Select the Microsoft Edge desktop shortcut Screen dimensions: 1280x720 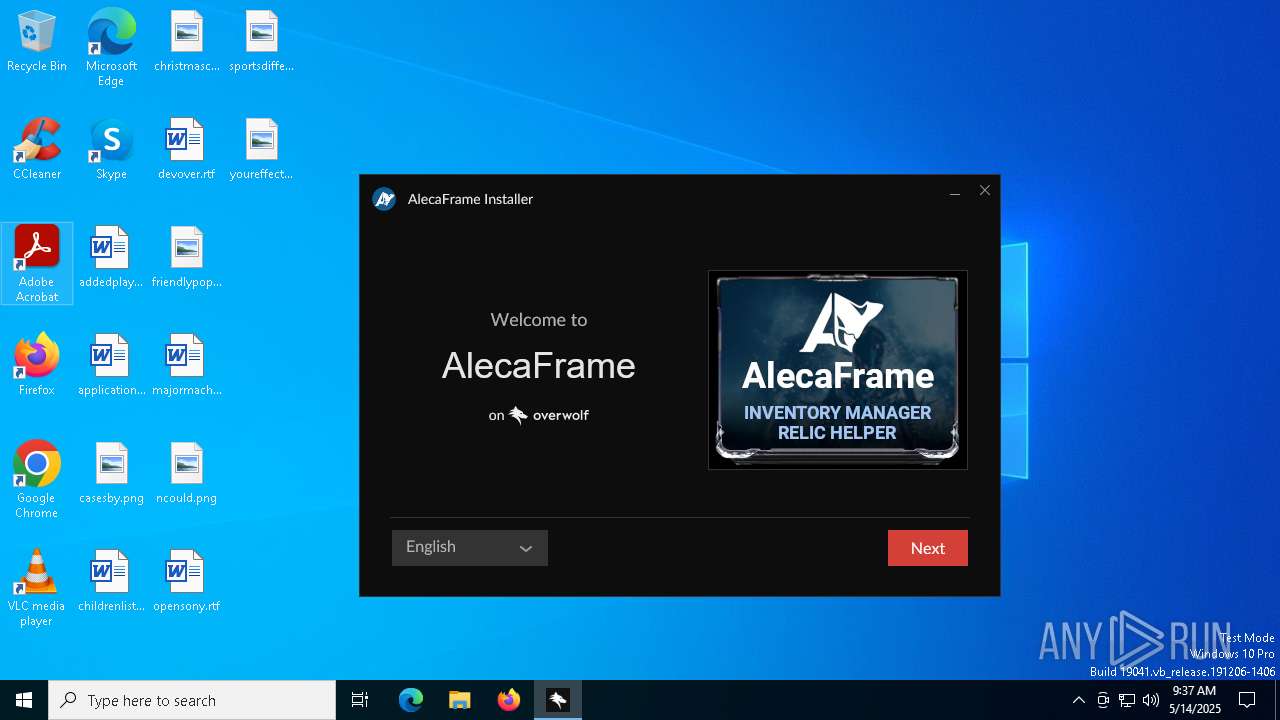(111, 48)
